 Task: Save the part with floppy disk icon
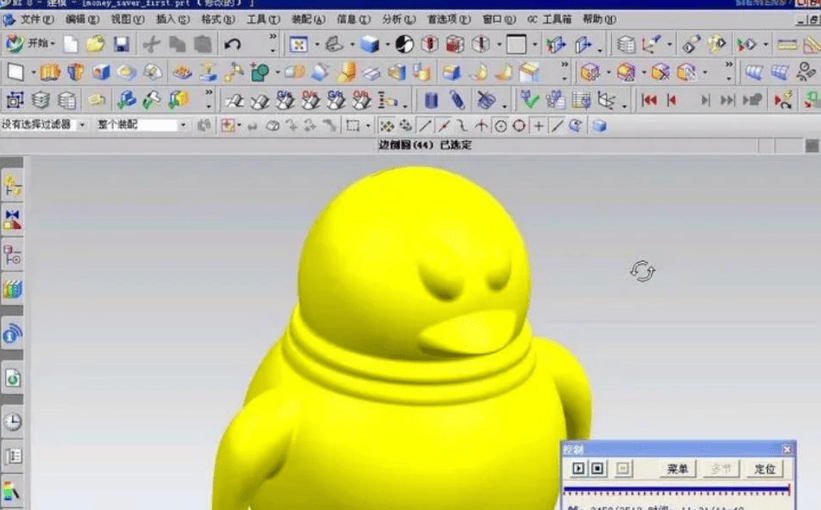(x=121, y=44)
